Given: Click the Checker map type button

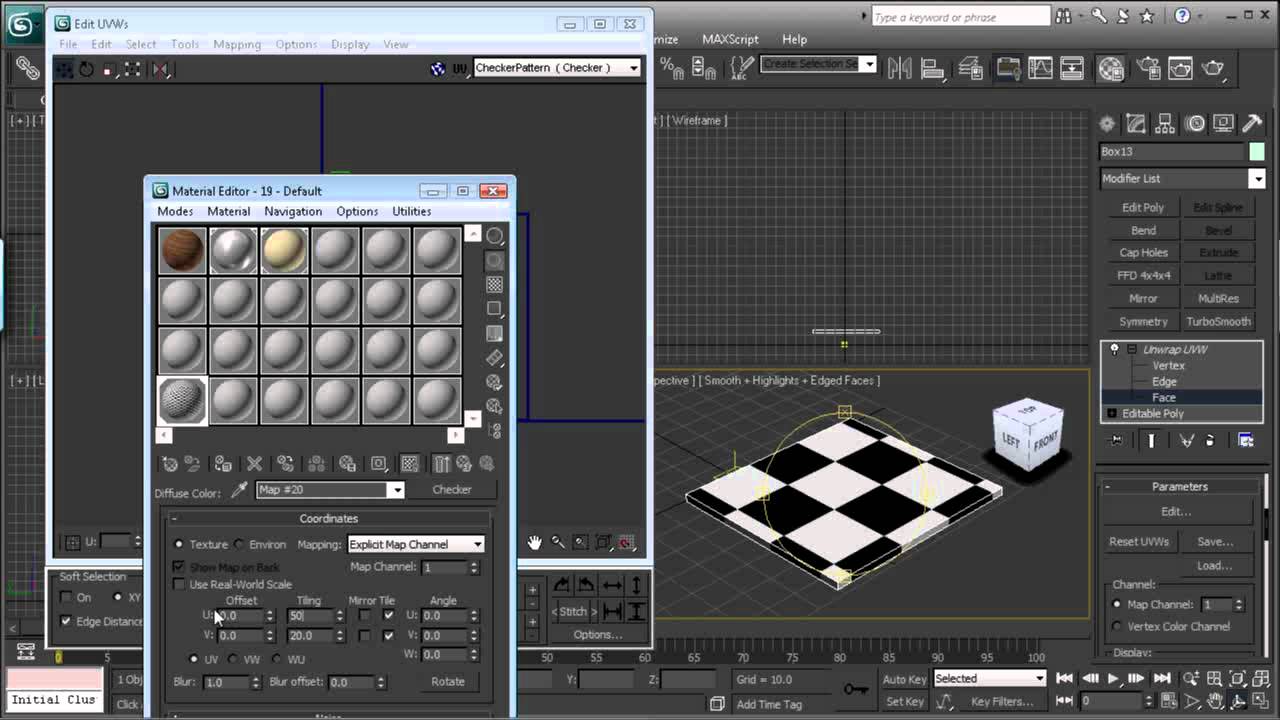Looking at the screenshot, I should pyautogui.click(x=452, y=490).
